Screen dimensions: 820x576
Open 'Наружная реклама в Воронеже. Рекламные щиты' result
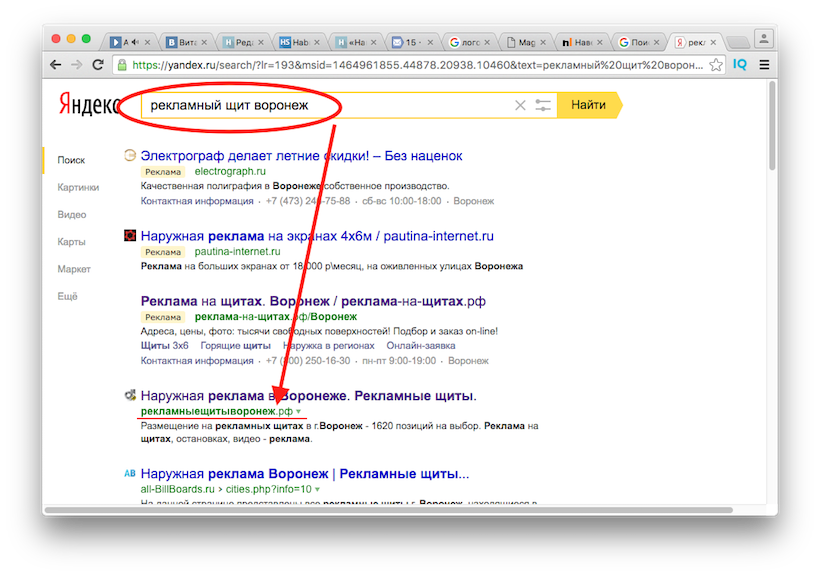coord(309,396)
